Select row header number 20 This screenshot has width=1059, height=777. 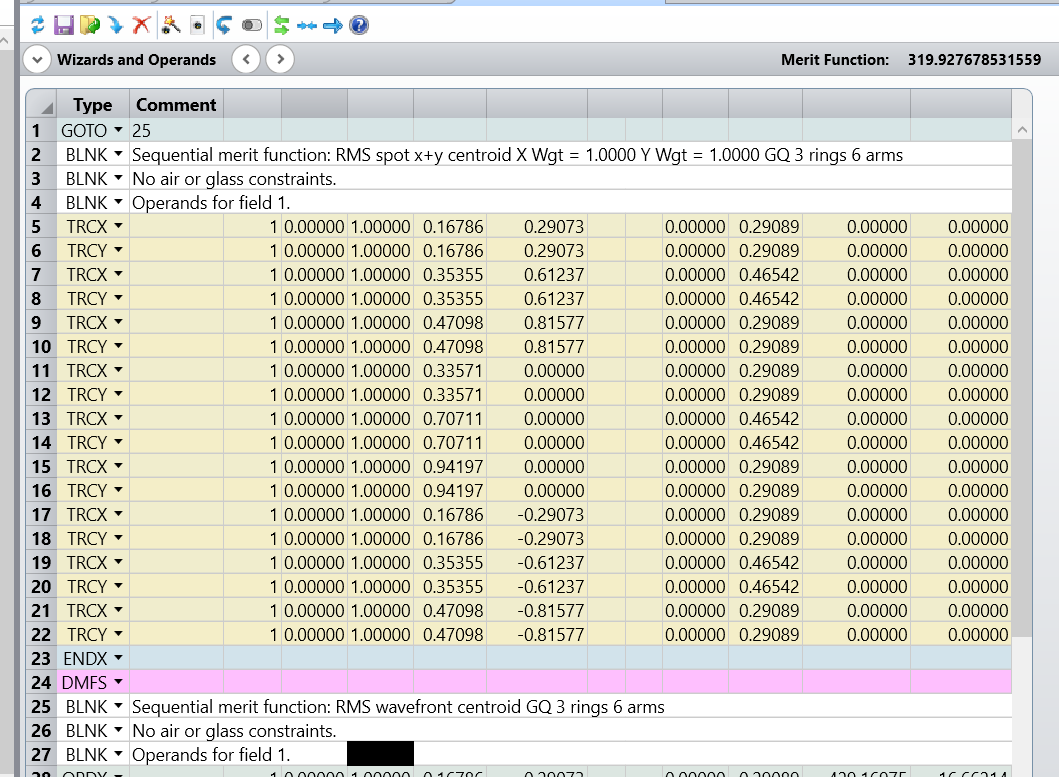pos(41,586)
